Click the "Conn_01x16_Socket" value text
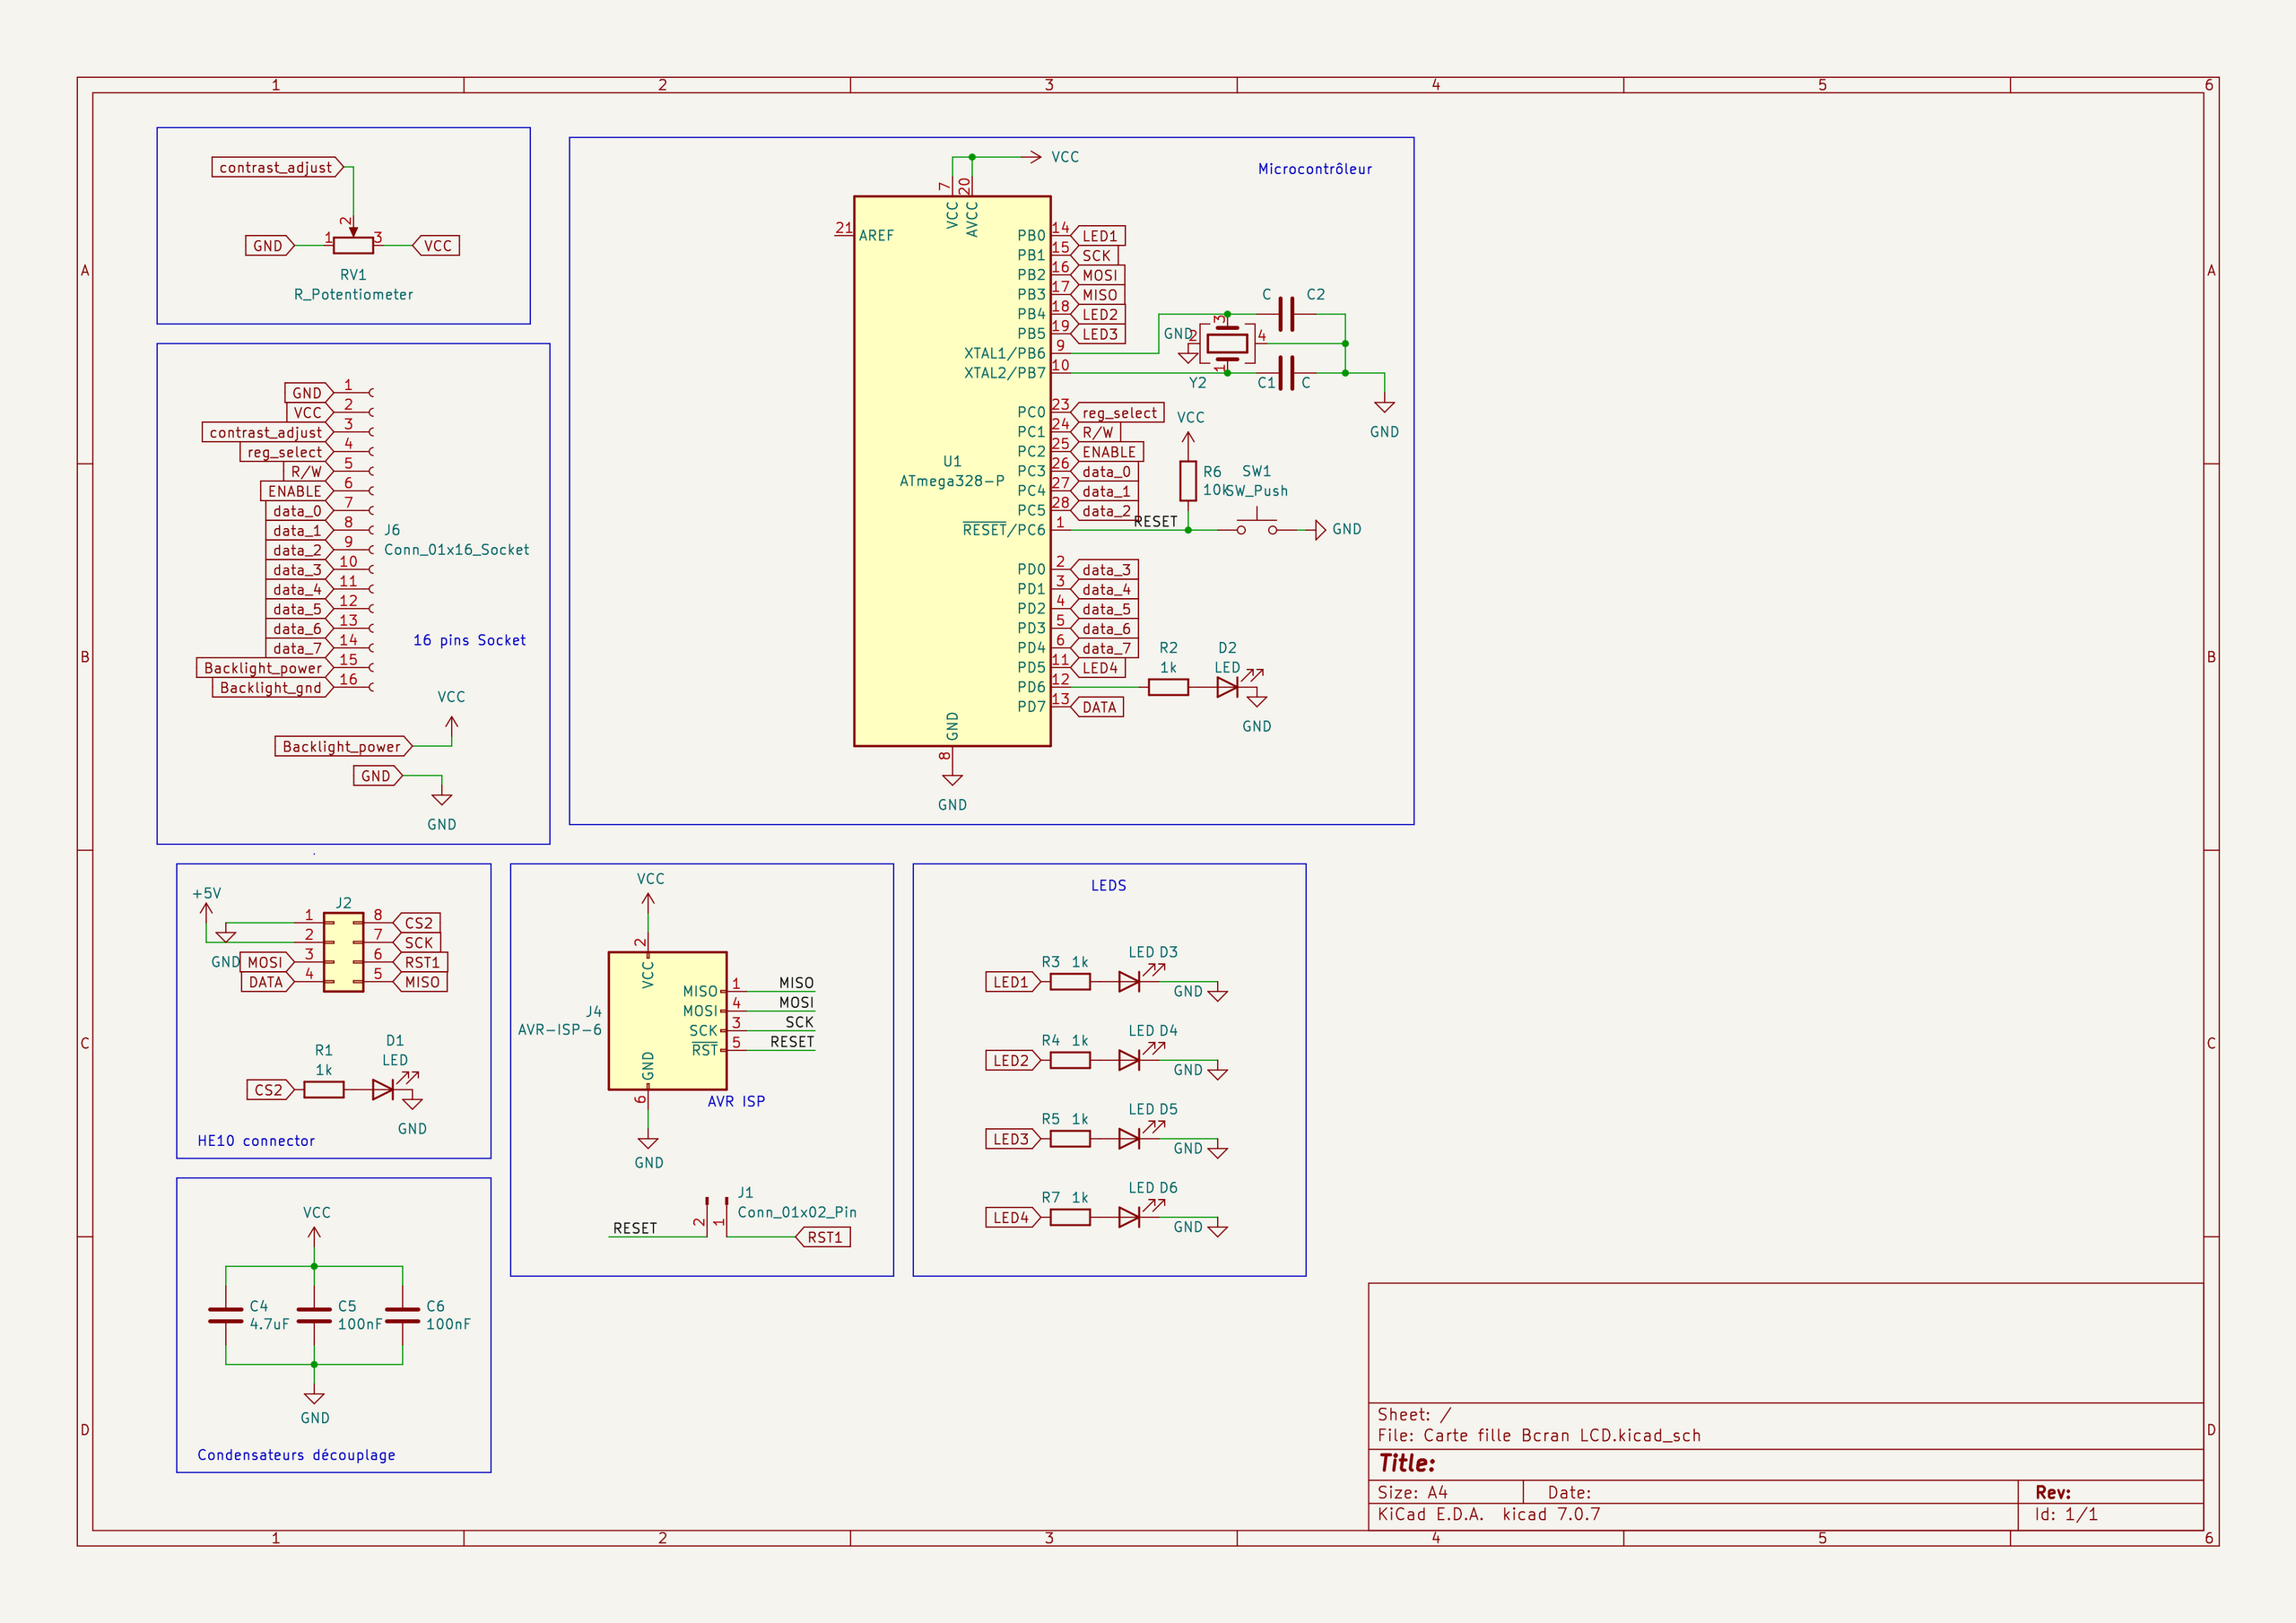The height and width of the screenshot is (1623, 2296). coord(457,549)
